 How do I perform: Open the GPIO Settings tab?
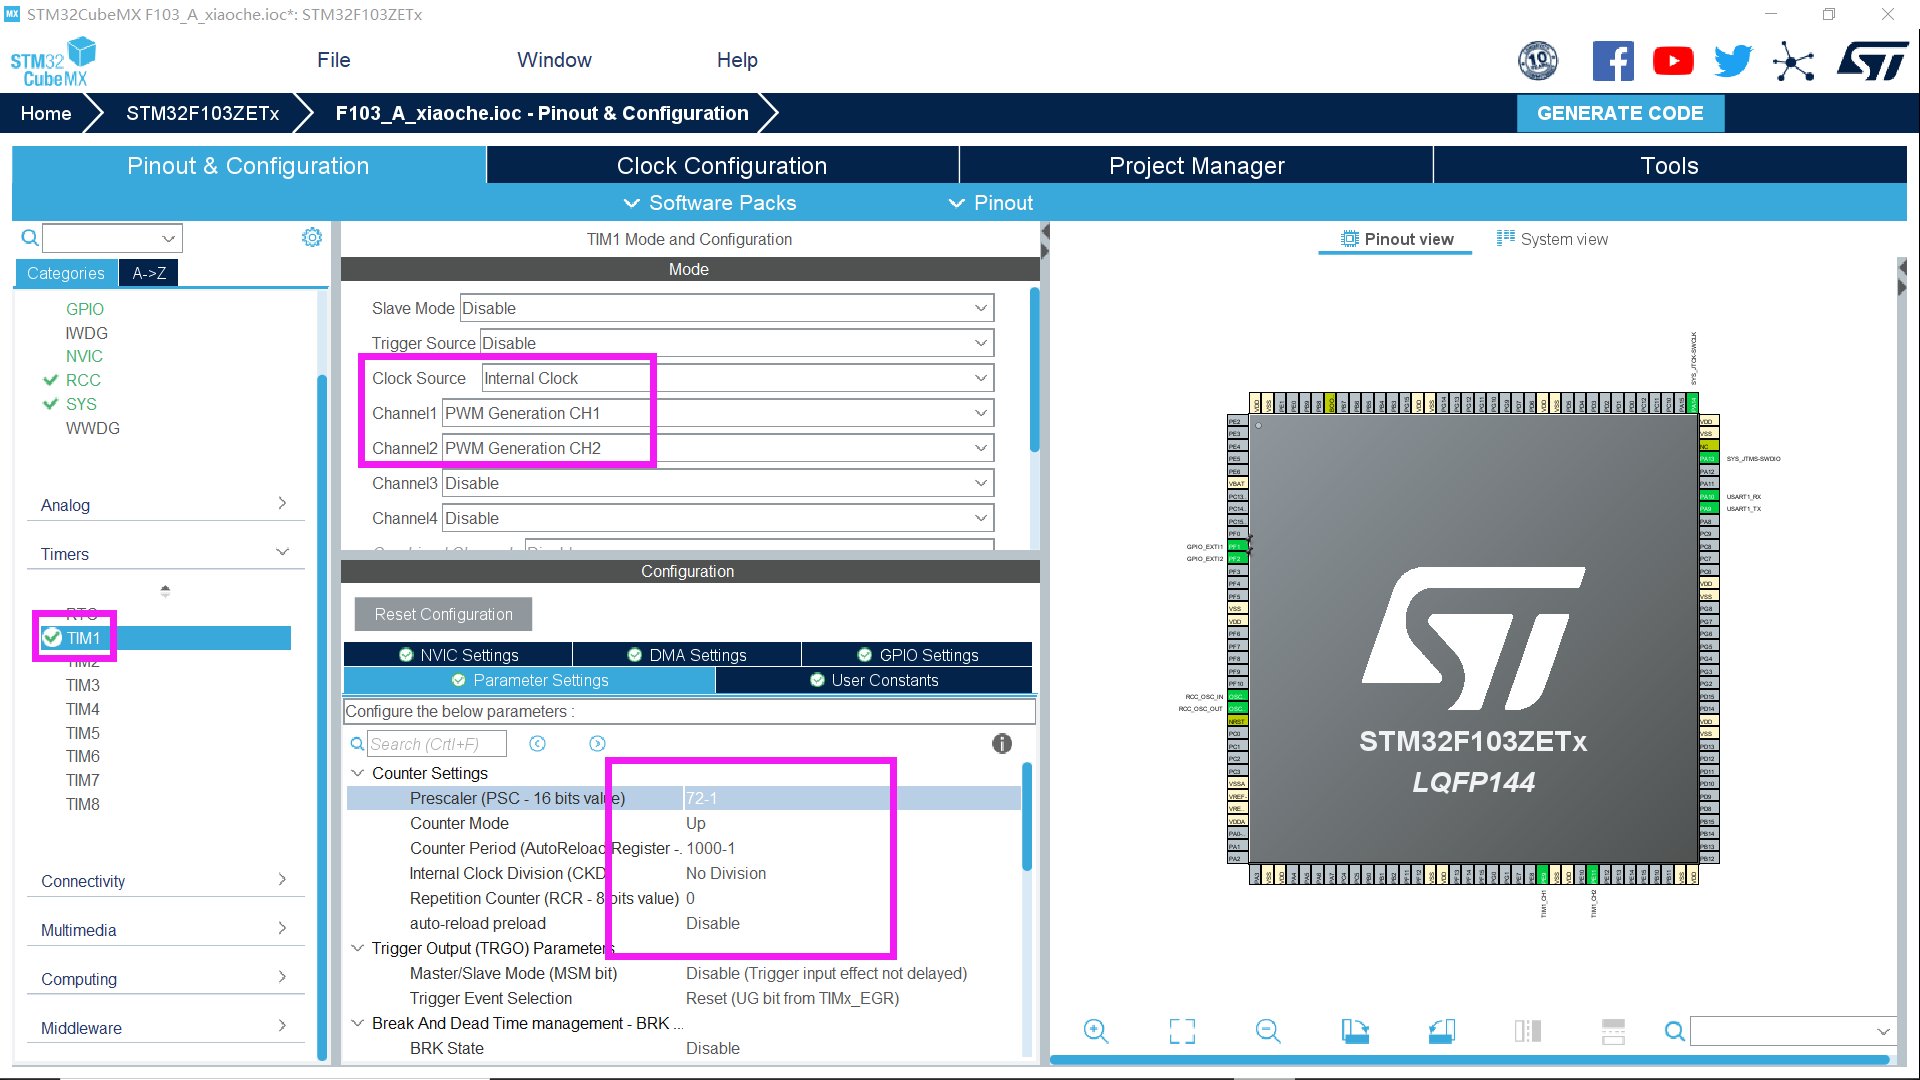pos(917,655)
